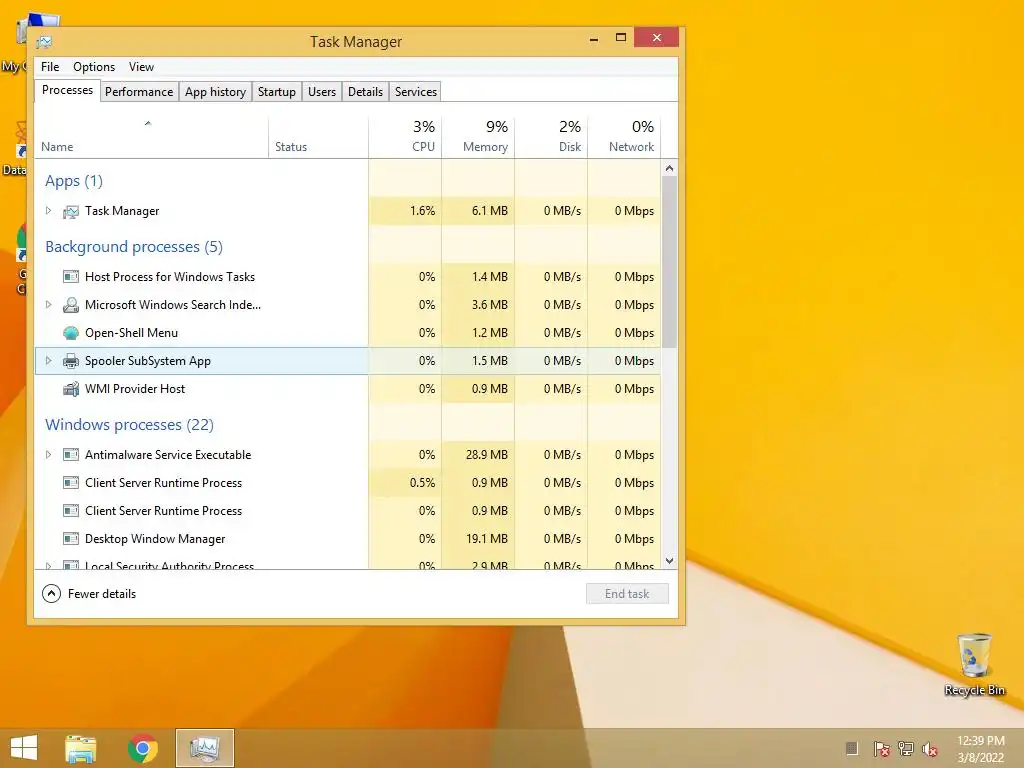Click the scrollbar up arrow
The image size is (1024, 768).
pyautogui.click(x=669, y=168)
